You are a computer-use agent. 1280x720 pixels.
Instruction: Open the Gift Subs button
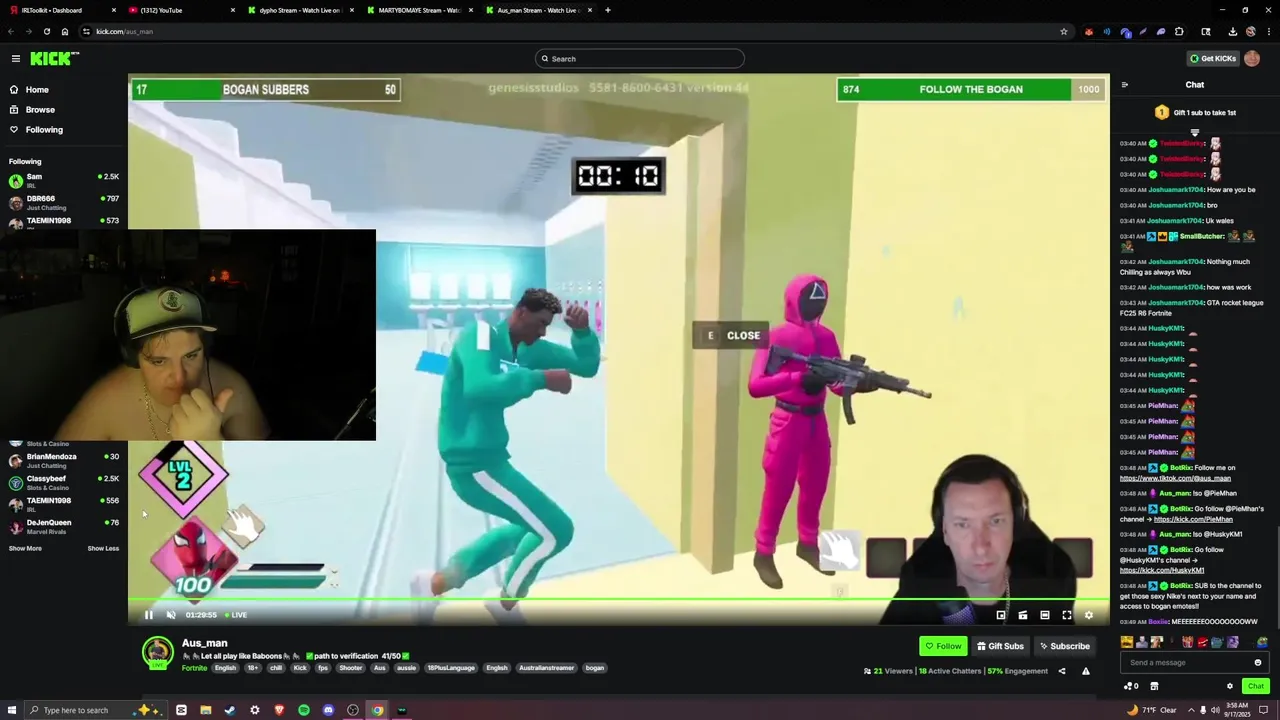1000,646
